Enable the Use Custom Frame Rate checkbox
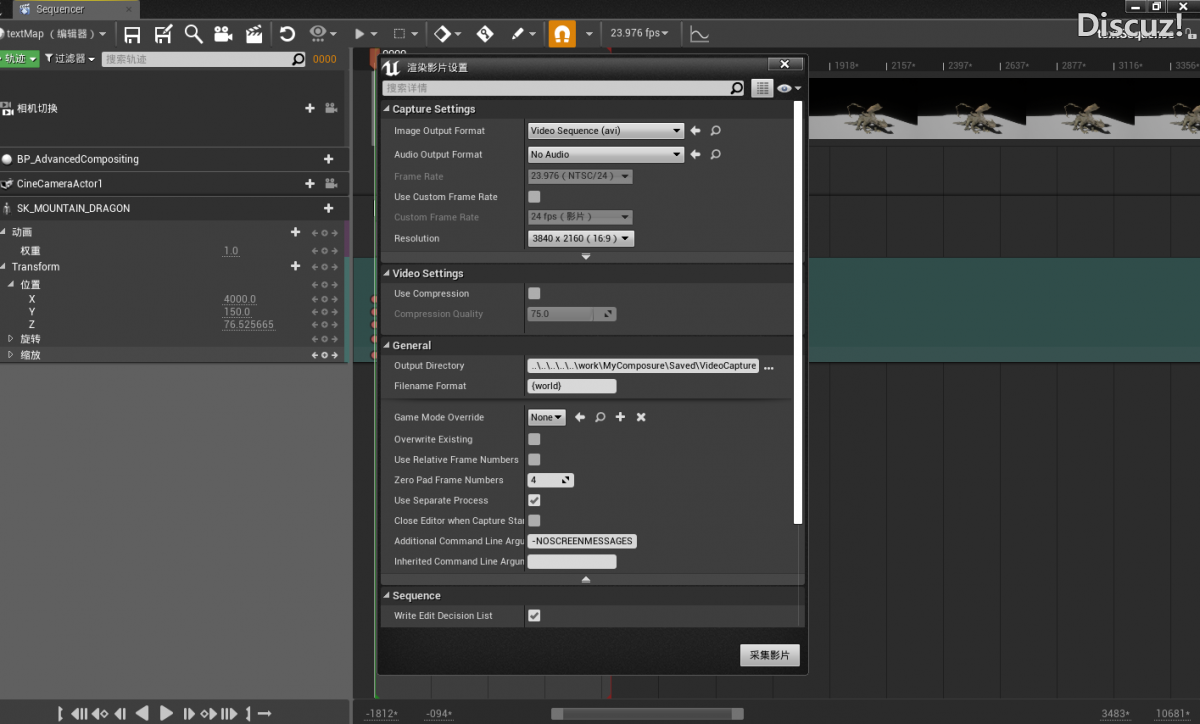The image size is (1200, 724). (534, 197)
